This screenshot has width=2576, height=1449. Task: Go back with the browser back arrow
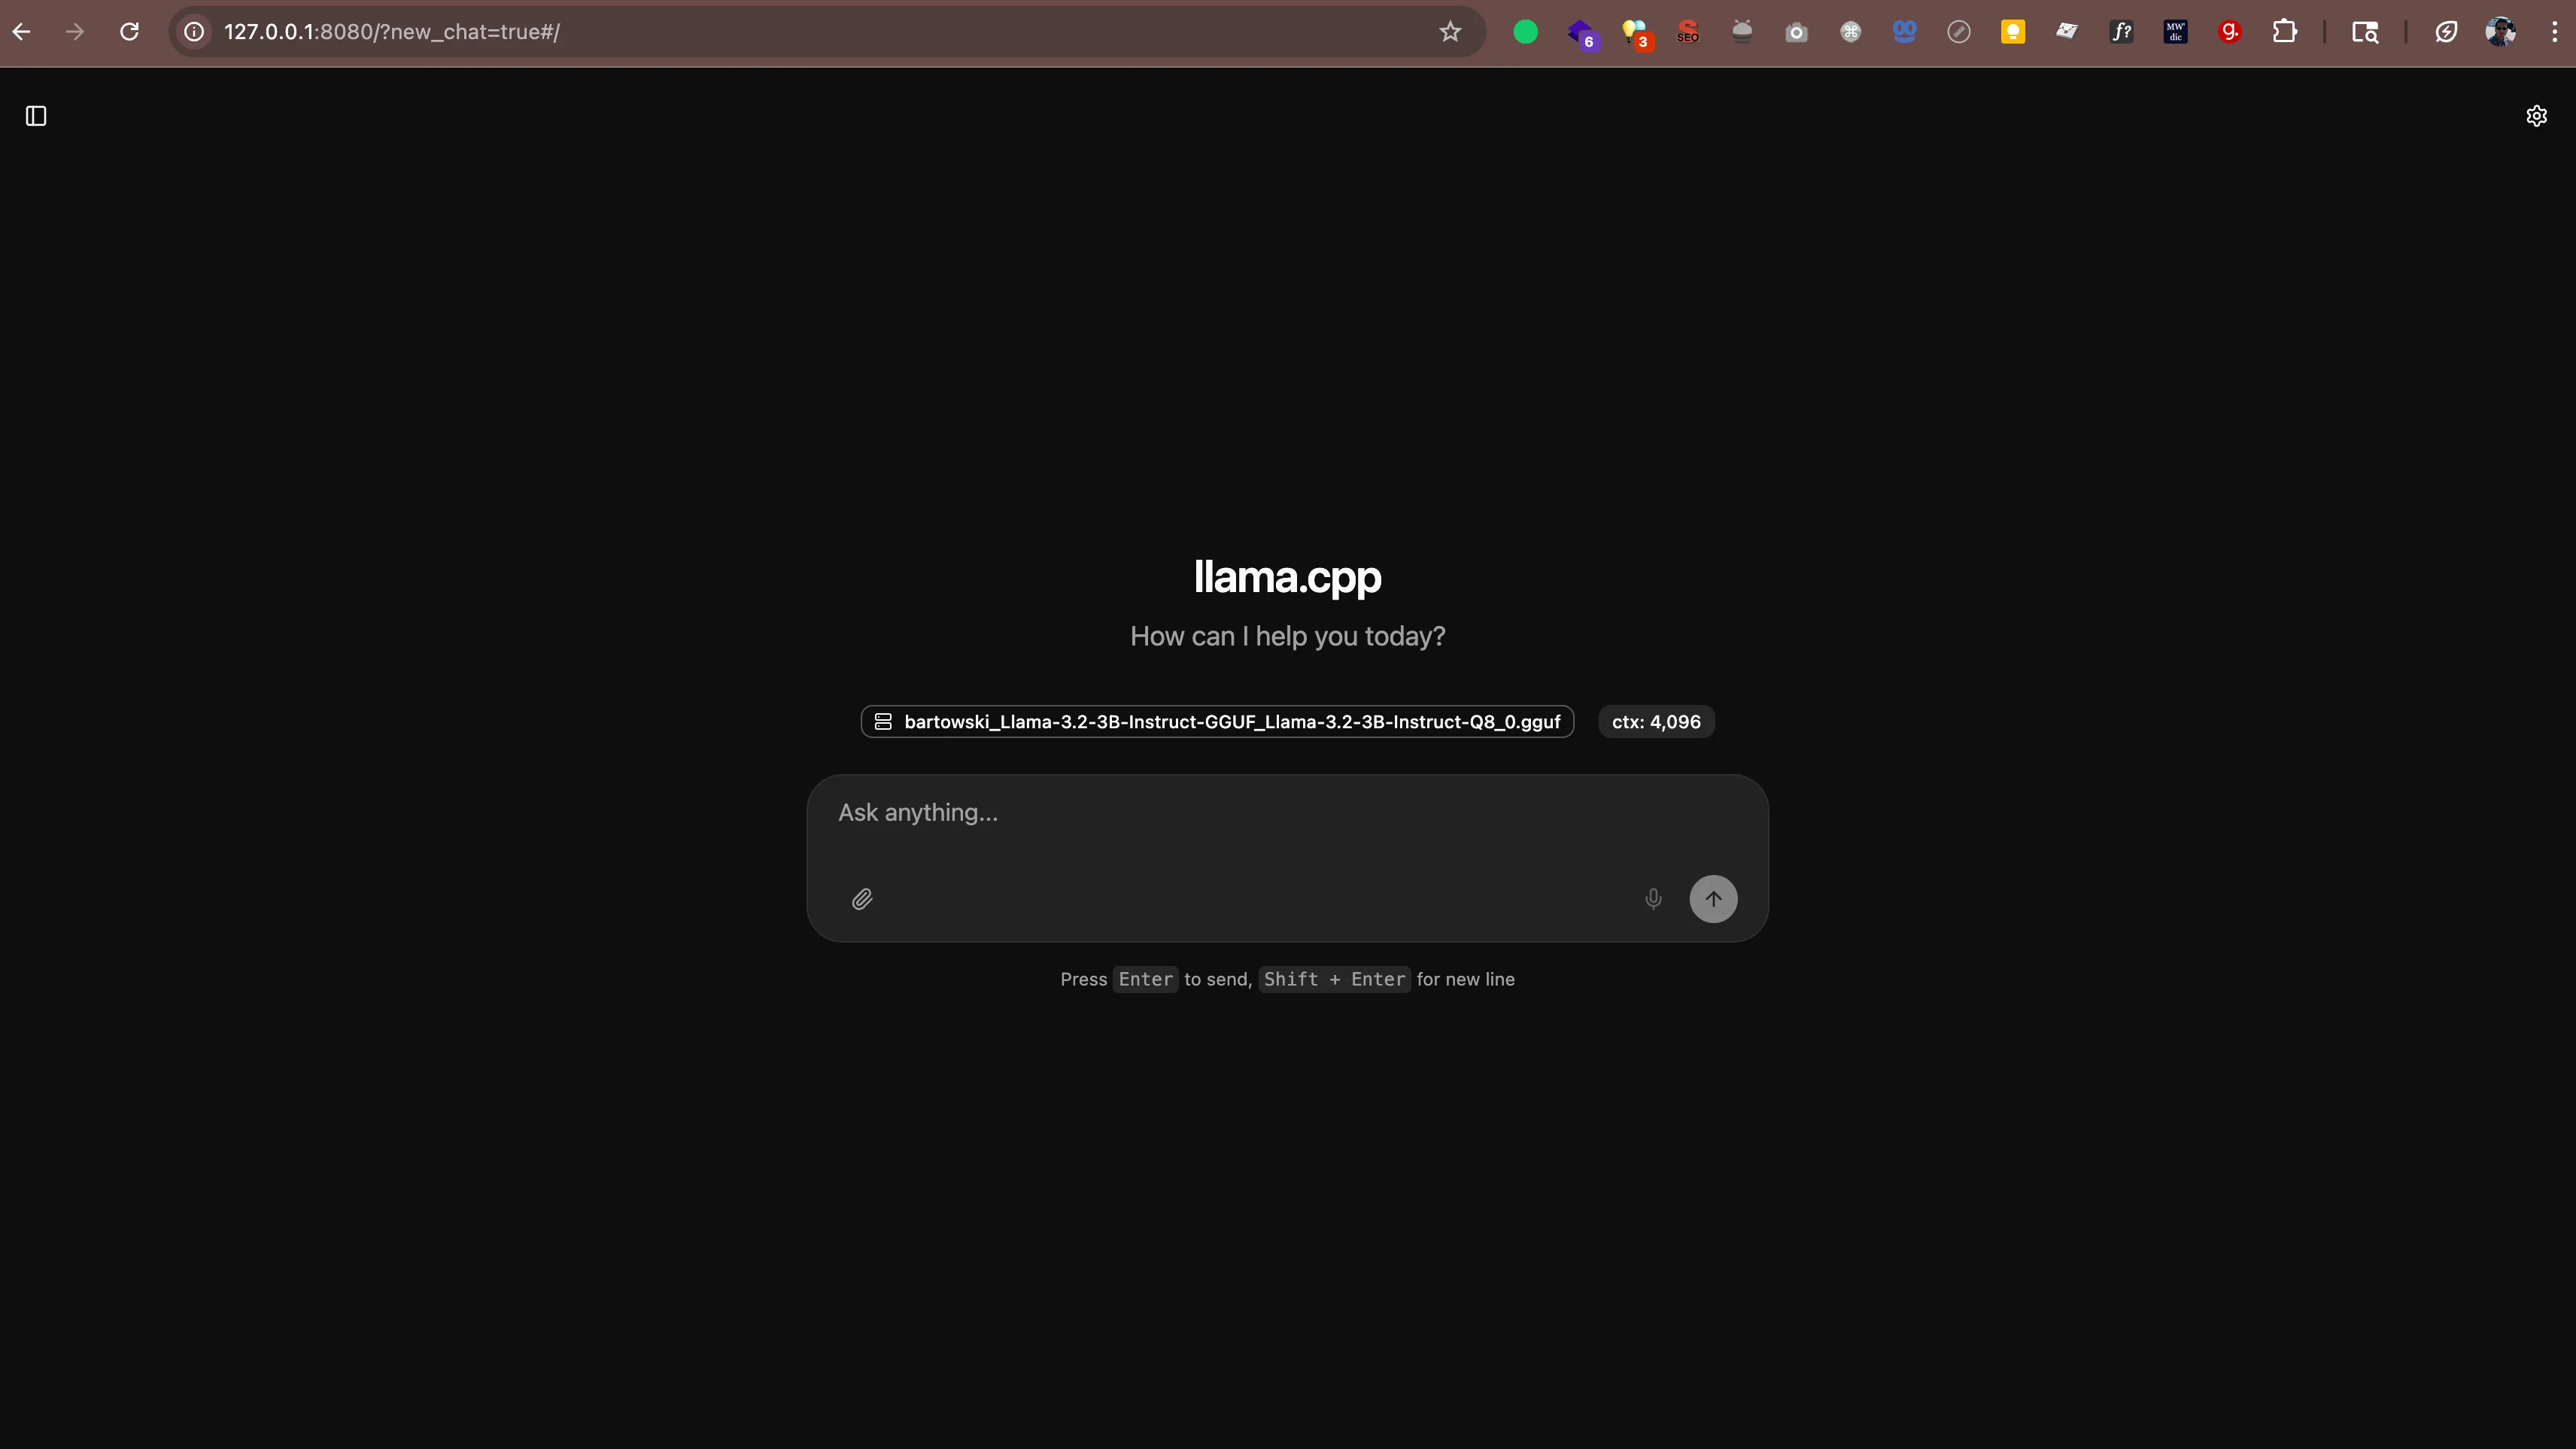pyautogui.click(x=21, y=32)
